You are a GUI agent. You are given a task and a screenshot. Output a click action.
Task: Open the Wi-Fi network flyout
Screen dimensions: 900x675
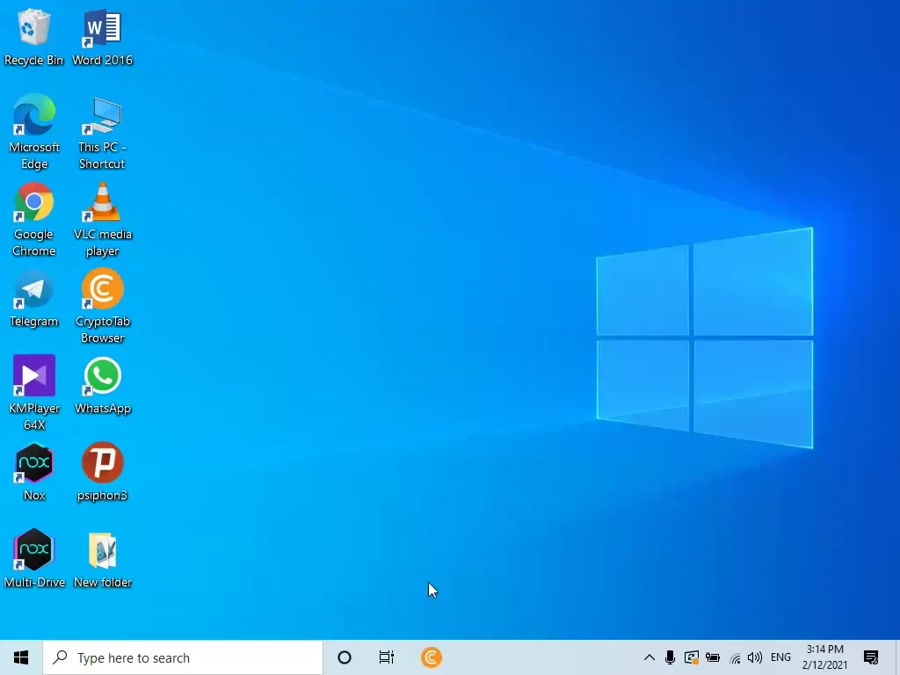[735, 658]
